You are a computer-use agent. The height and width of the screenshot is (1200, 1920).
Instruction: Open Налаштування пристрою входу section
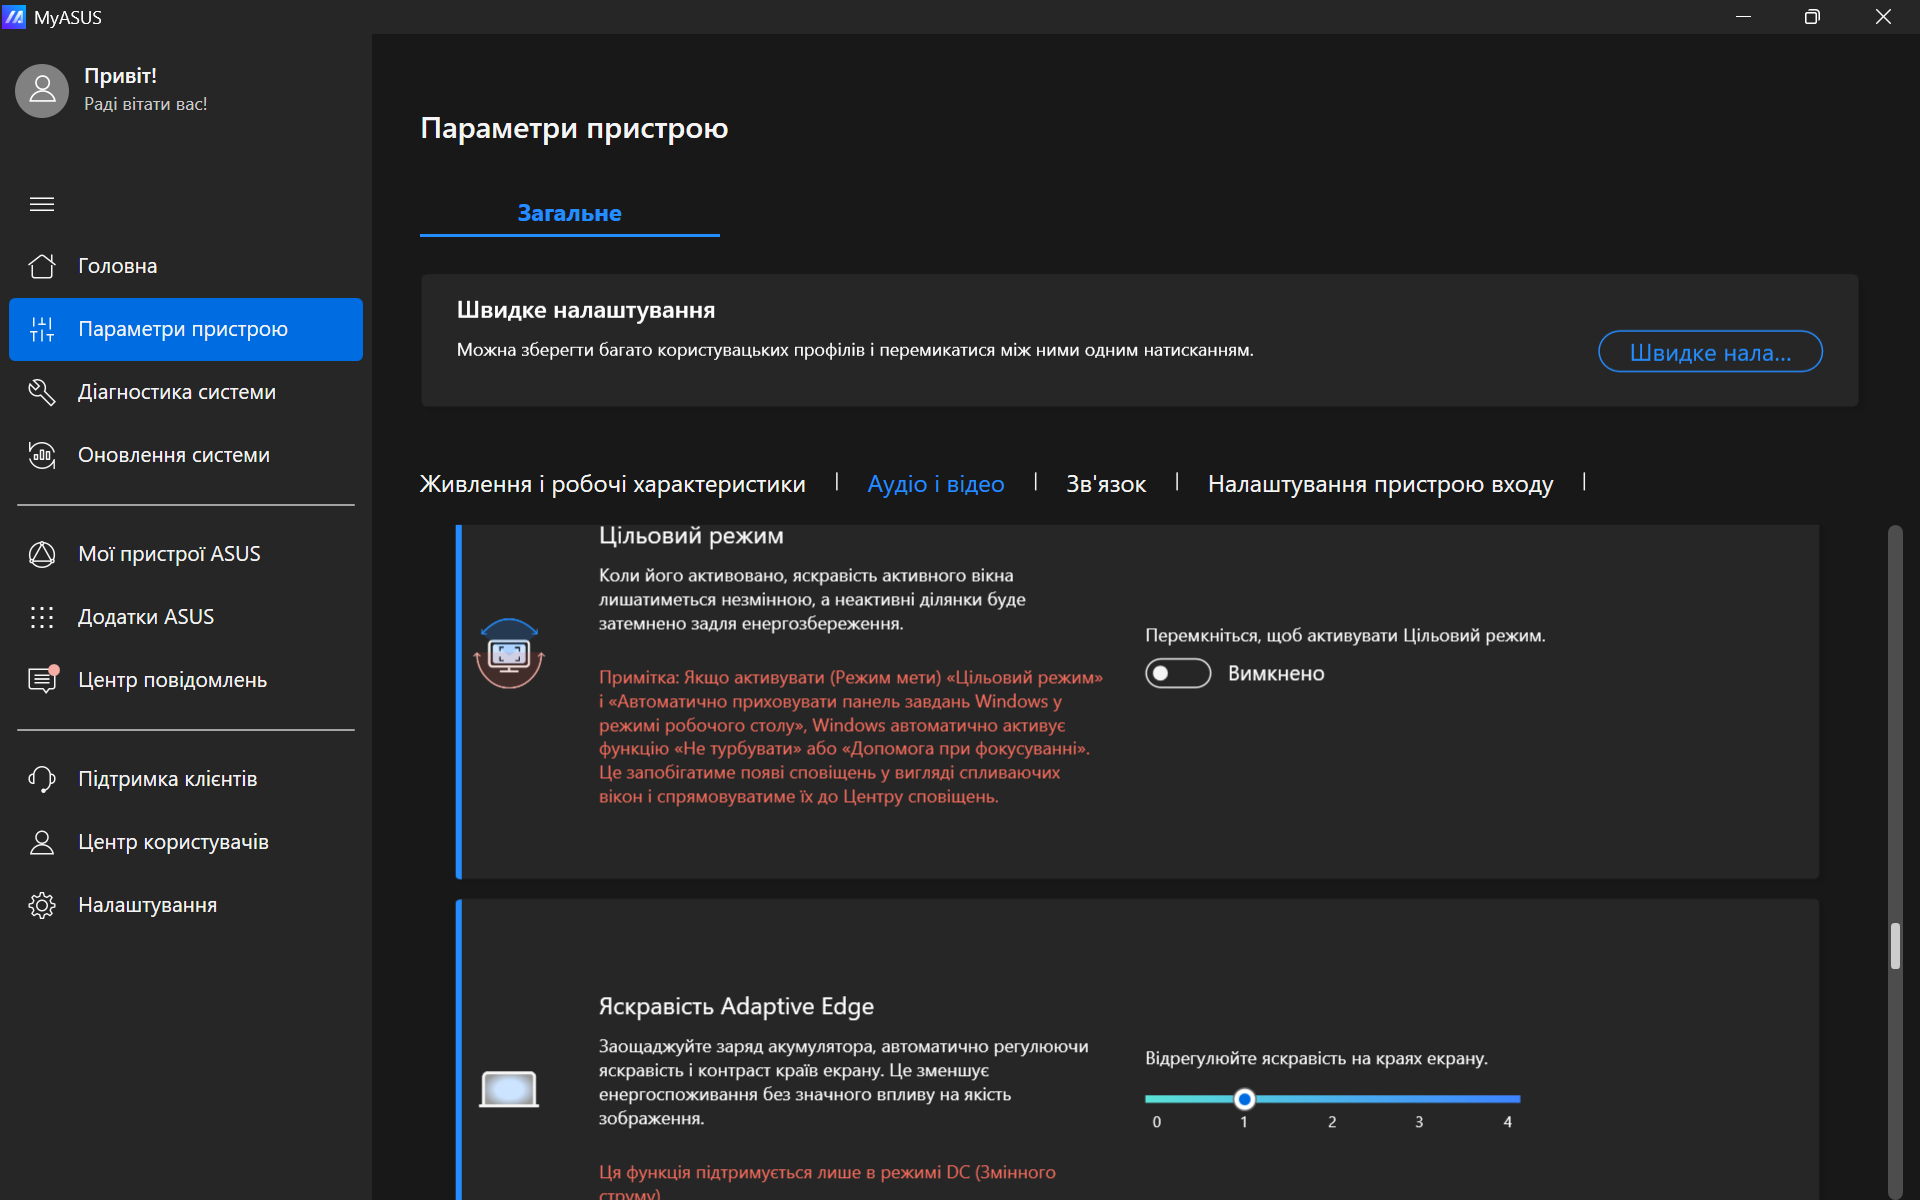1380,484
